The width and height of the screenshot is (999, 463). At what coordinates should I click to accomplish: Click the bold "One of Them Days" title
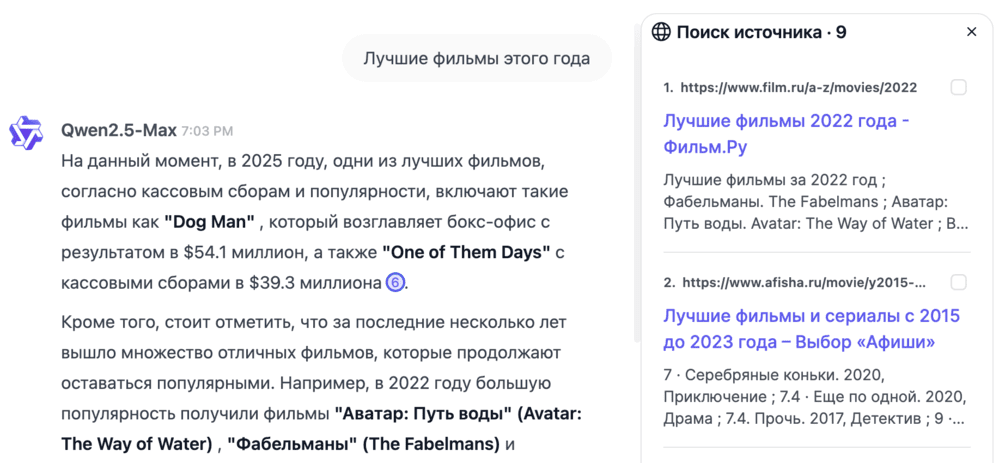point(466,252)
